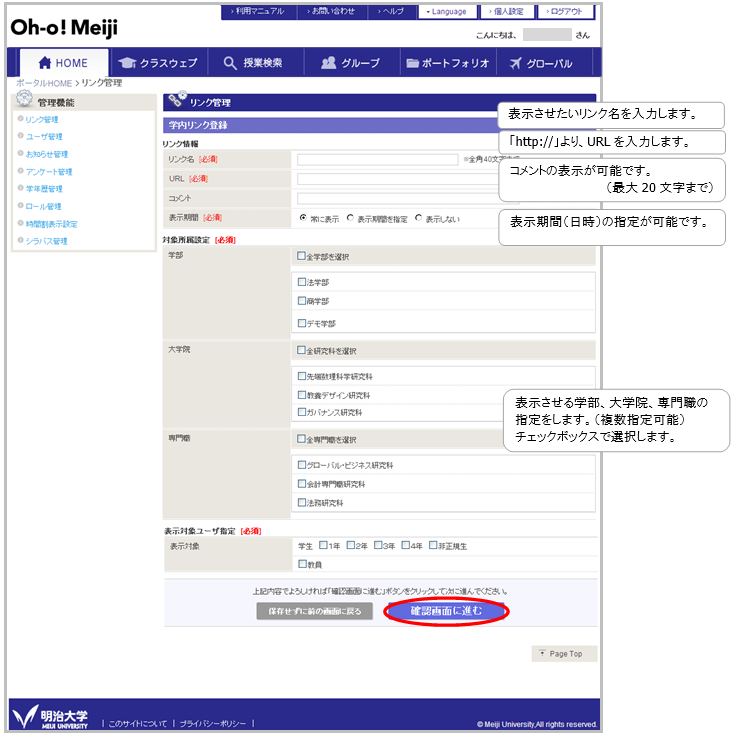735x742 pixels.
Task: Open 利用マニュアル in top bar
Action: click(x=258, y=11)
